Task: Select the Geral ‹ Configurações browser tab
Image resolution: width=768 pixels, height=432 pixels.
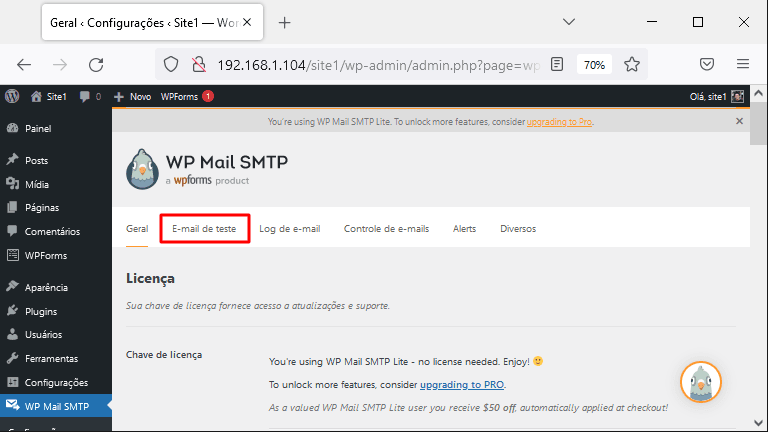Action: pyautogui.click(x=152, y=23)
